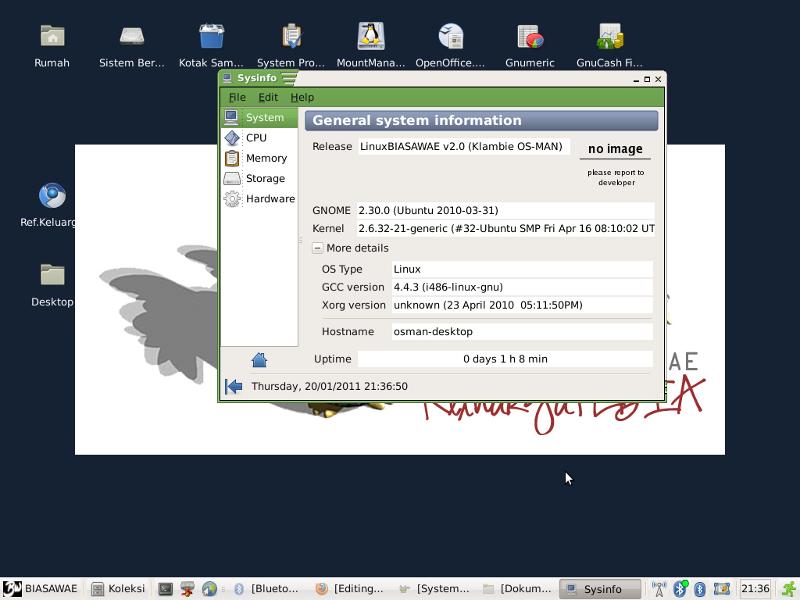Open the File menu
Image resolution: width=800 pixels, height=600 pixels.
click(237, 97)
